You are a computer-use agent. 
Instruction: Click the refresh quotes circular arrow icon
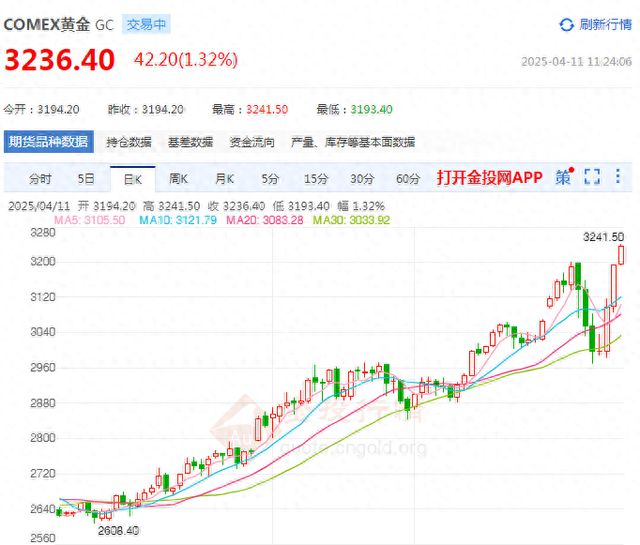tap(566, 25)
